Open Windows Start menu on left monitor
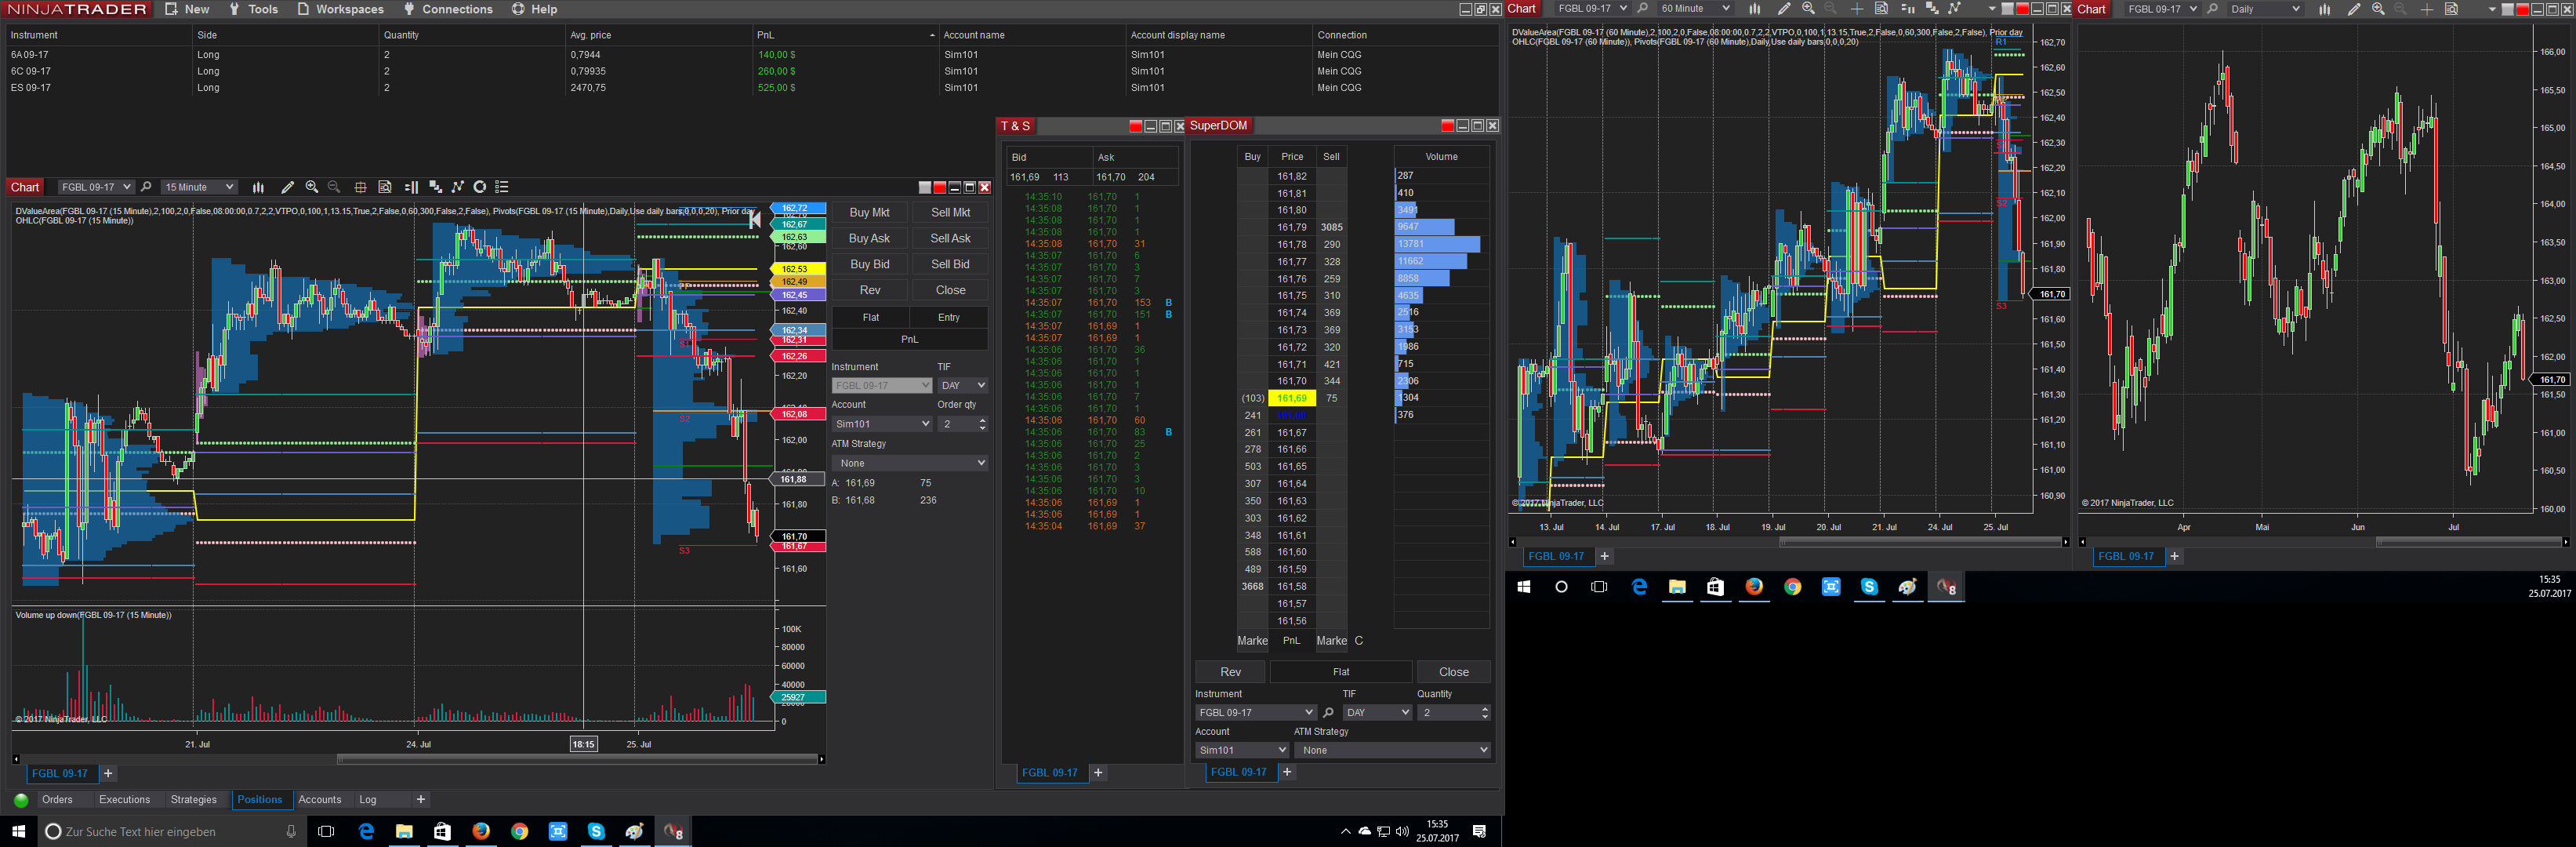The height and width of the screenshot is (847, 2576). point(18,831)
